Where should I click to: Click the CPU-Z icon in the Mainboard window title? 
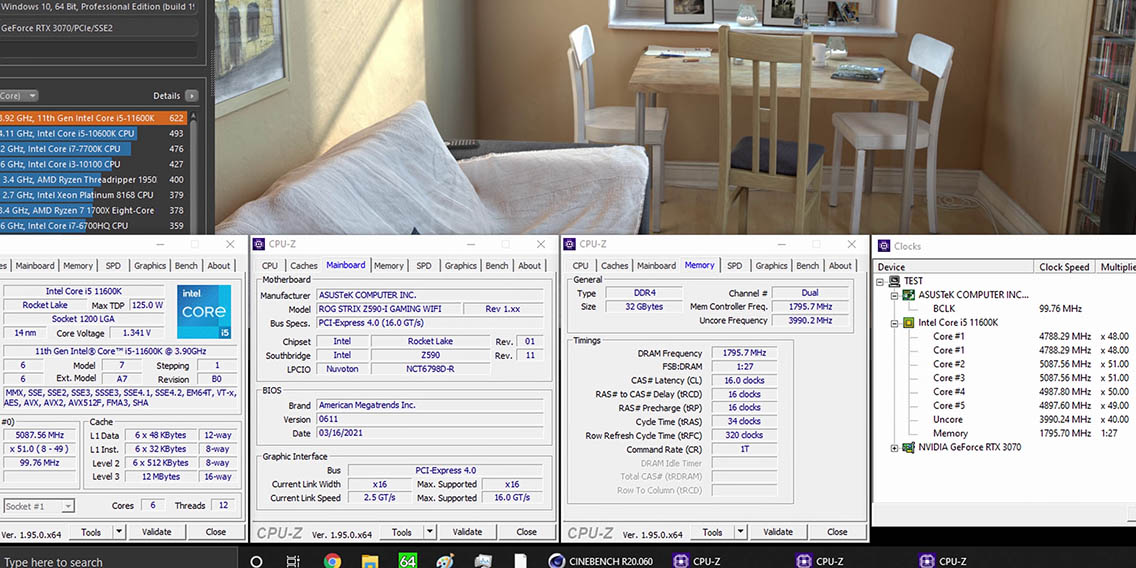pyautogui.click(x=259, y=244)
